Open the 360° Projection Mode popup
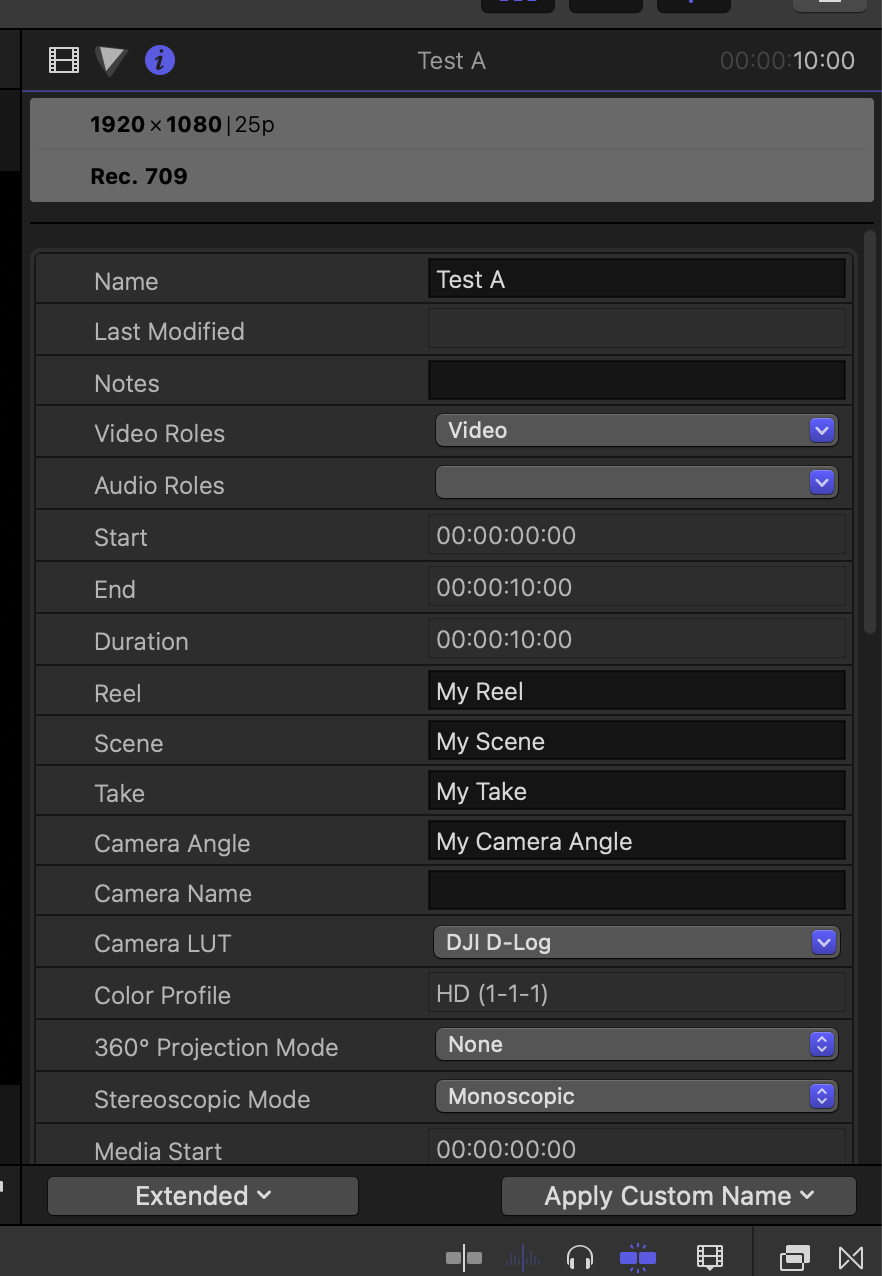The height and width of the screenshot is (1276, 882). coord(636,1045)
